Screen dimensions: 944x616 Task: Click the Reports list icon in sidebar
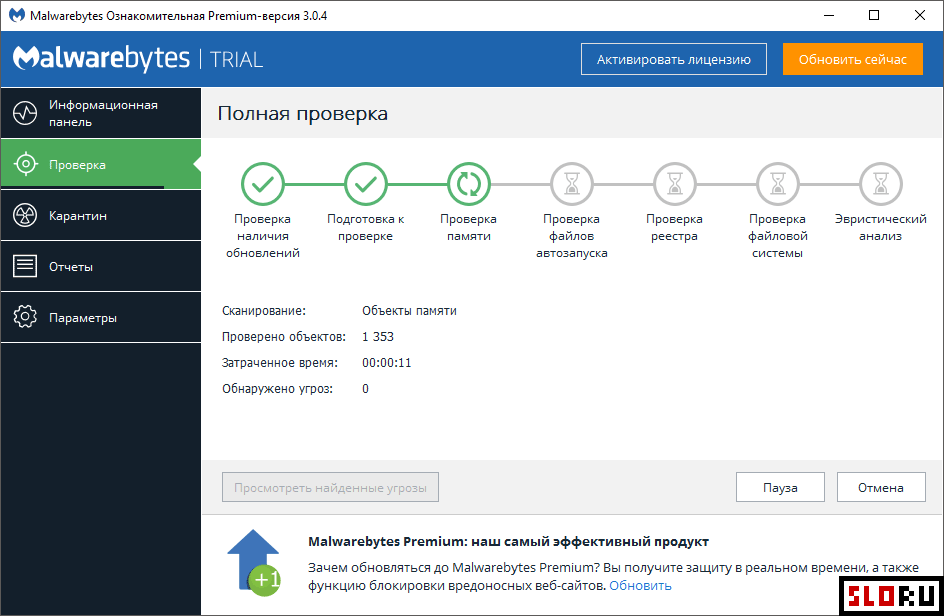click(x=25, y=266)
